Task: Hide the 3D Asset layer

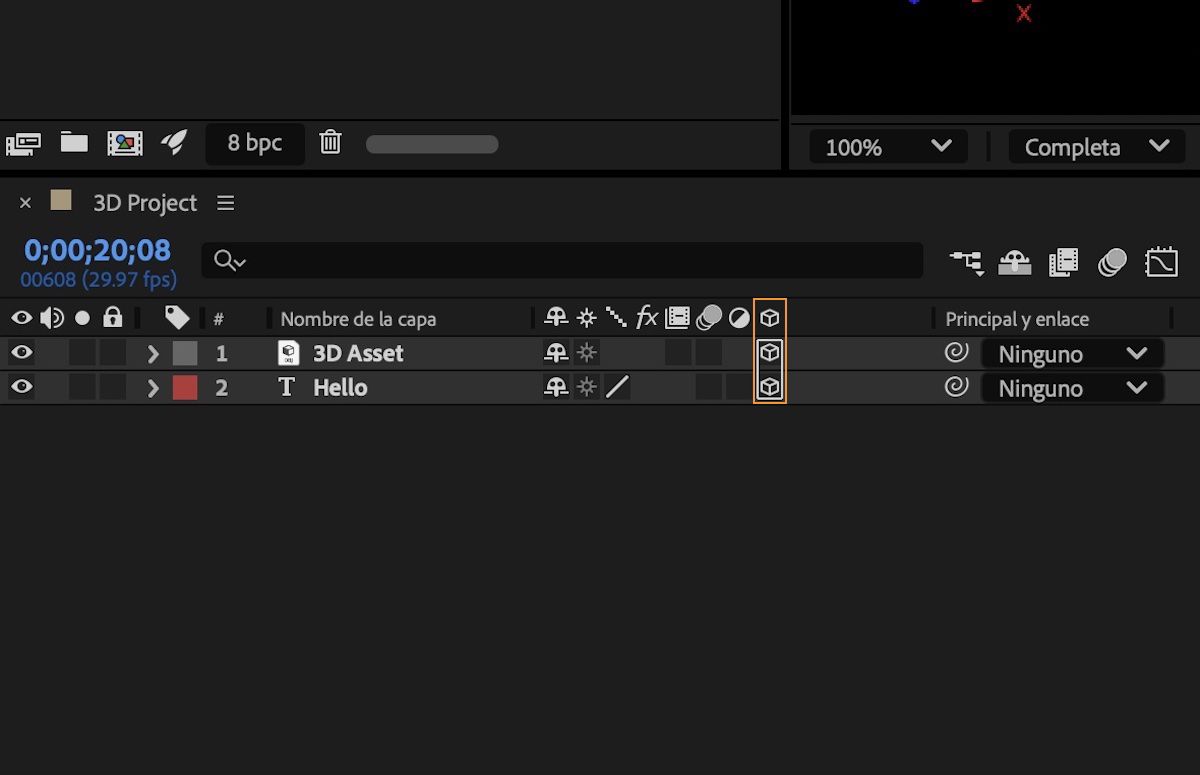Action: (x=21, y=353)
